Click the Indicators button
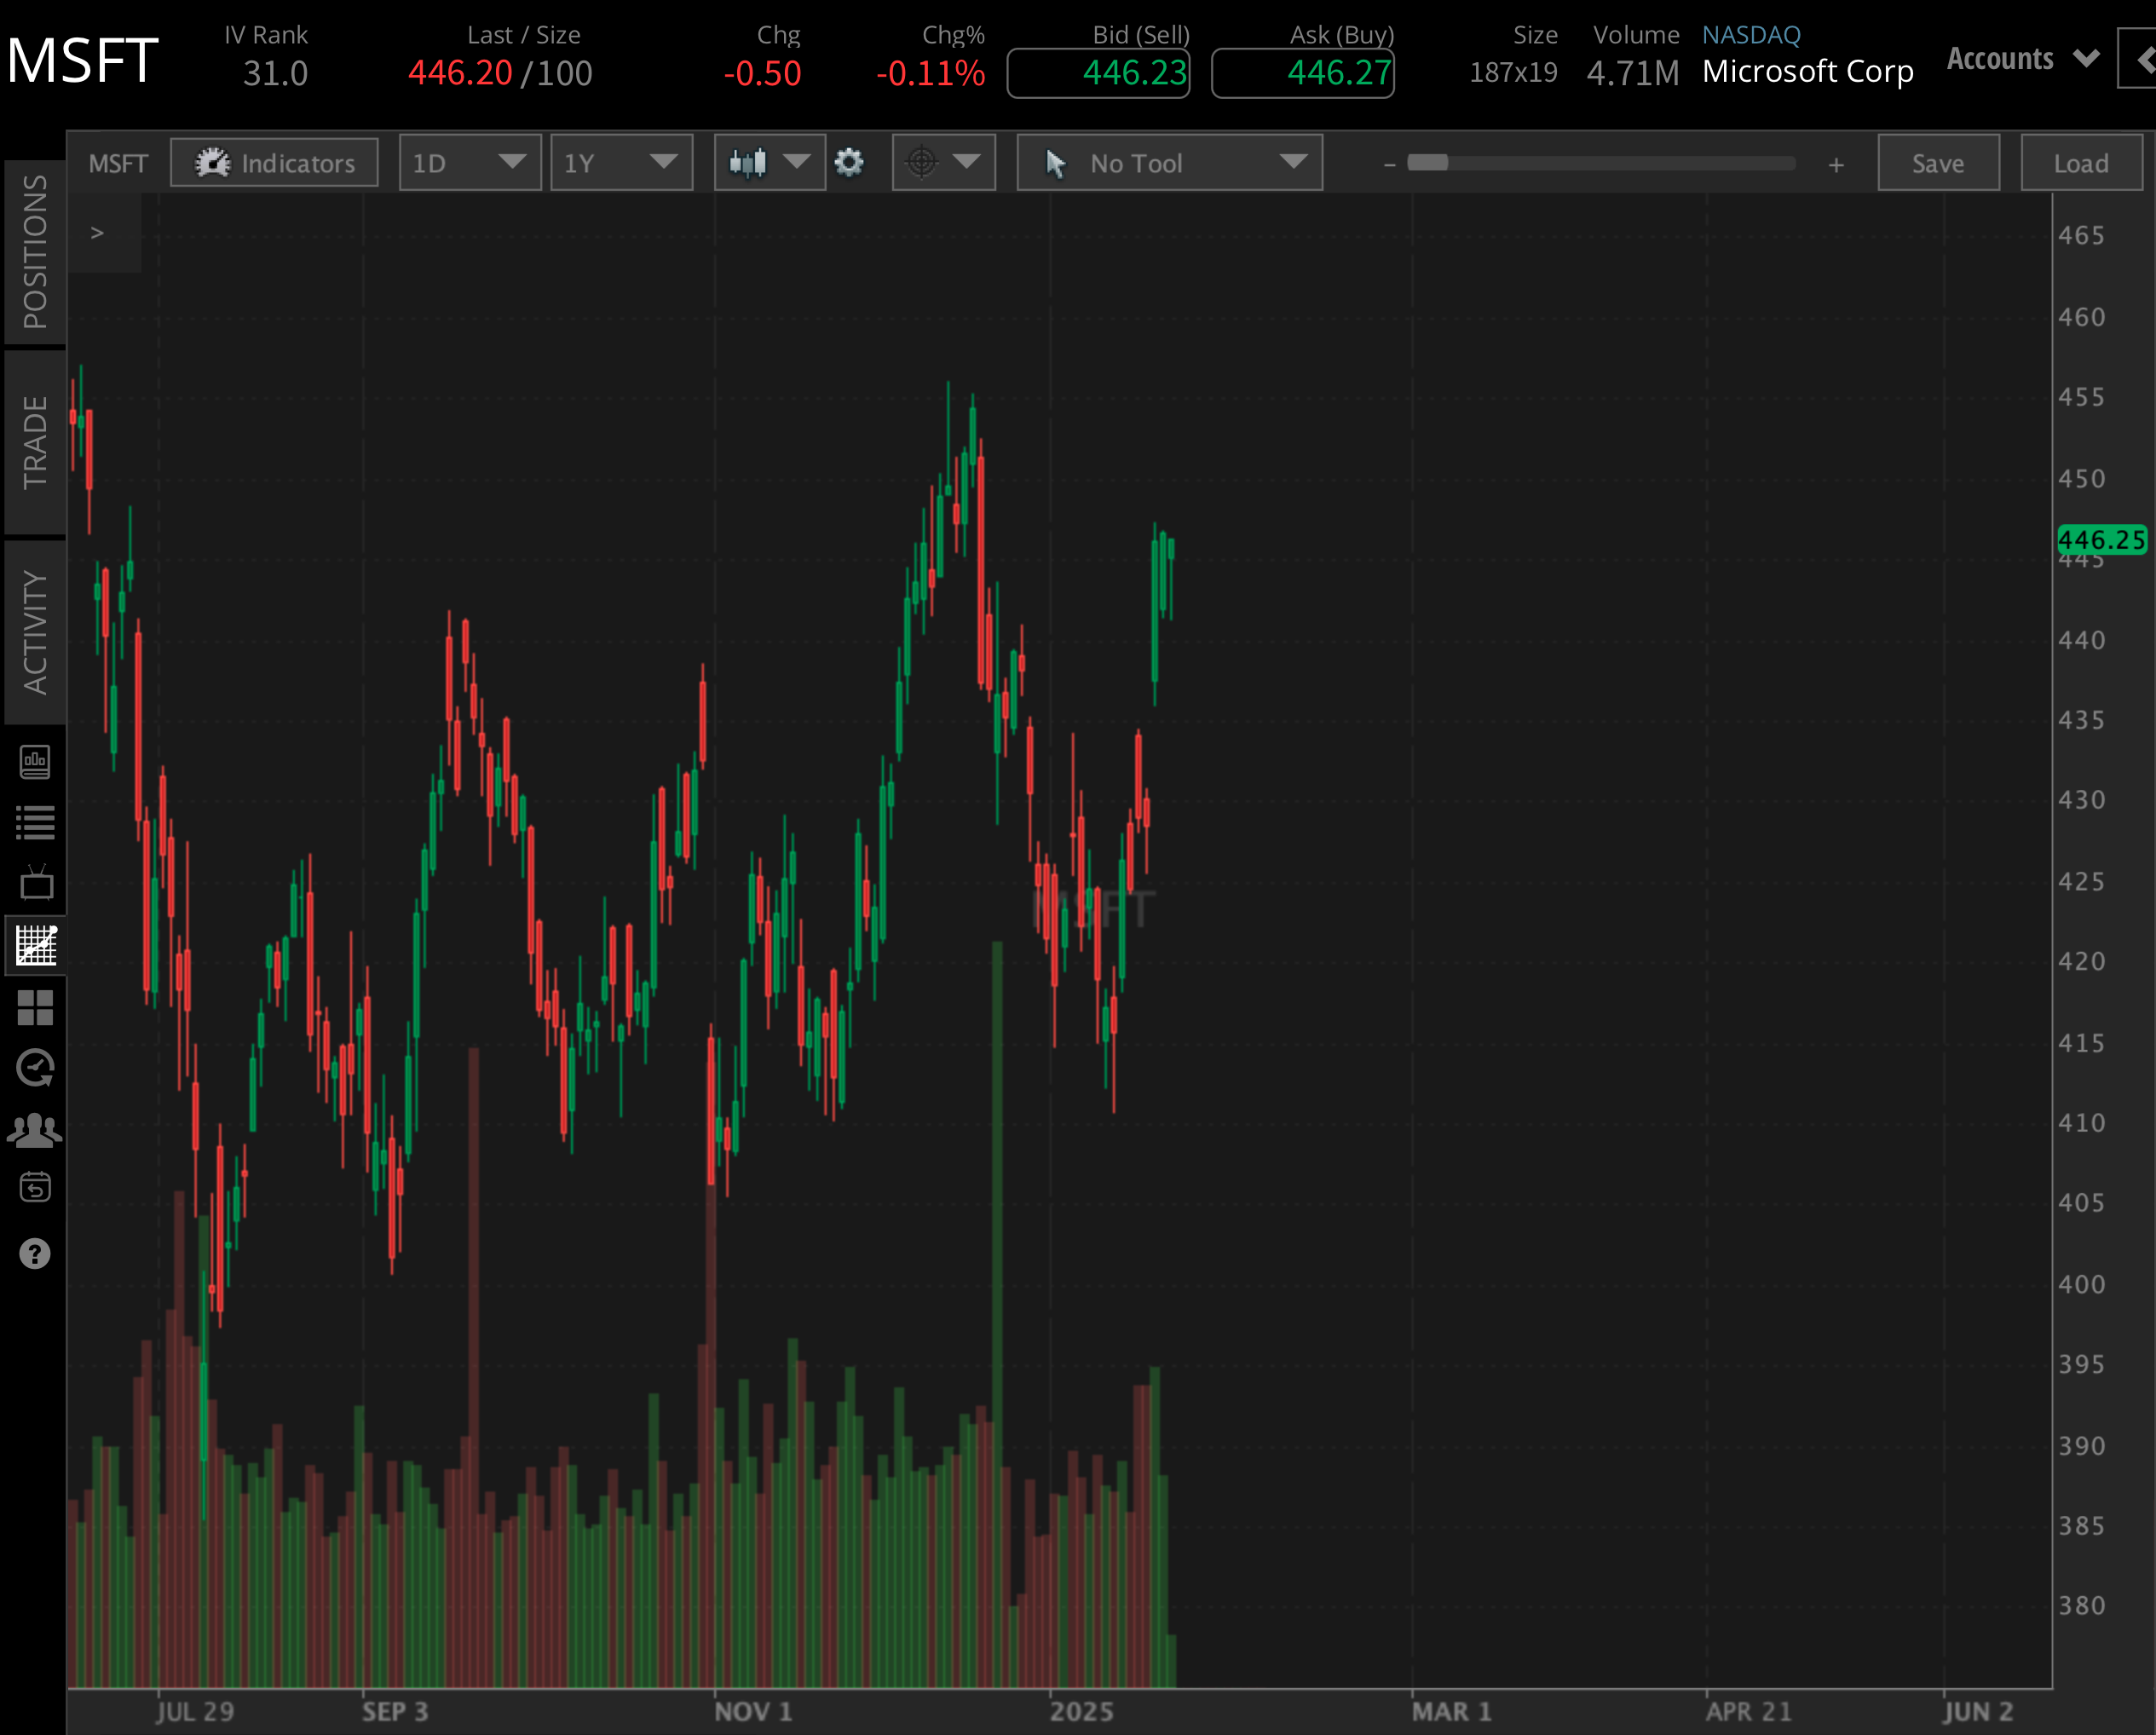 274,163
